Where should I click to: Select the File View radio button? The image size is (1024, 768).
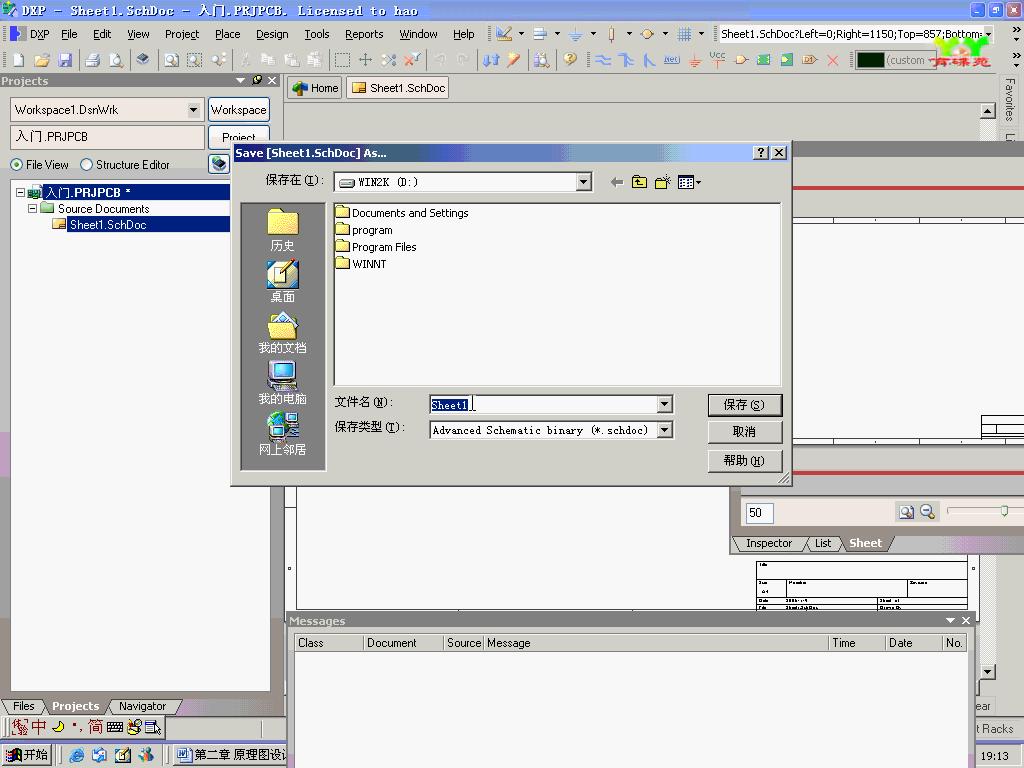16,165
